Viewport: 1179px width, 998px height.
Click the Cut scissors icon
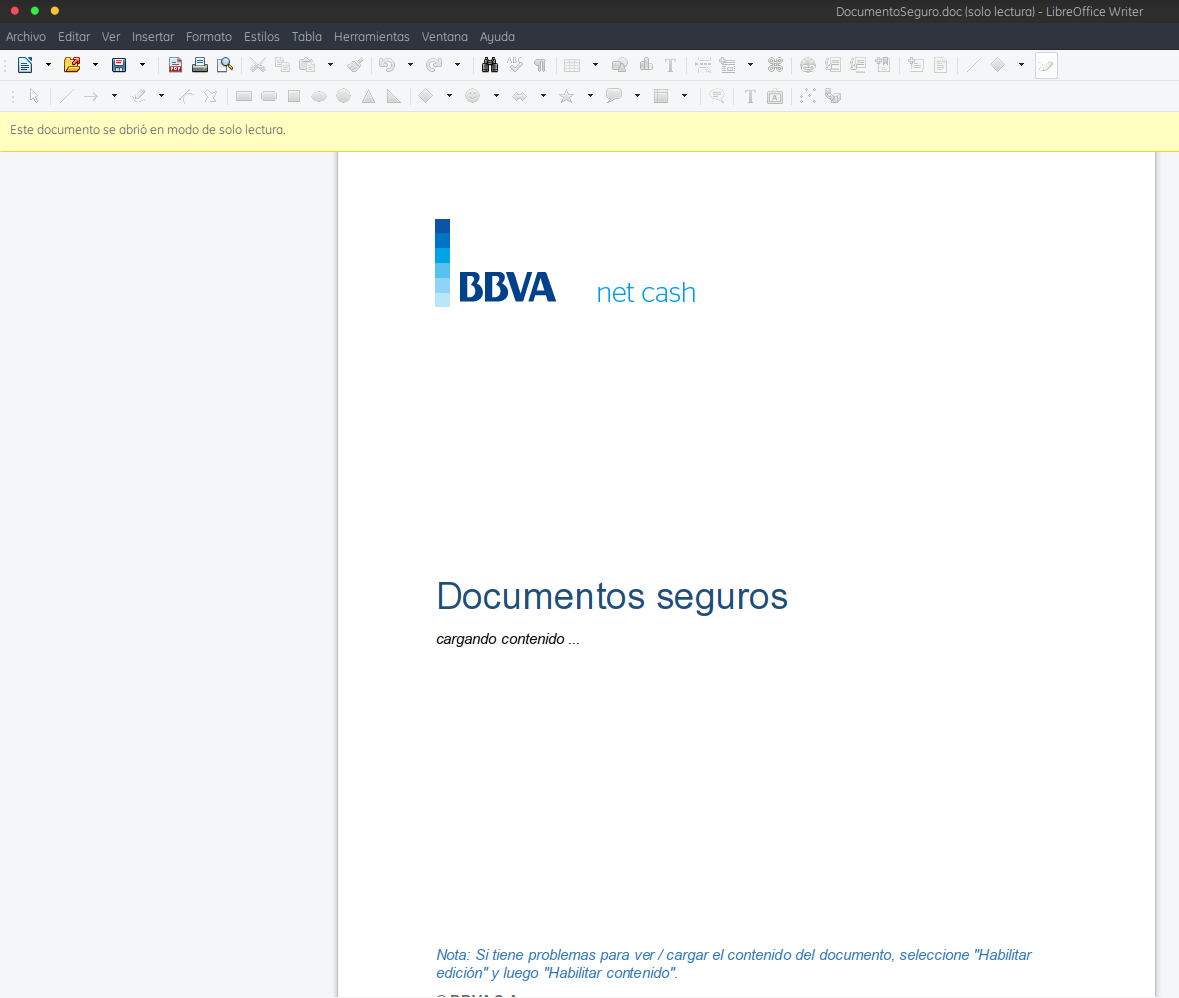pos(258,65)
